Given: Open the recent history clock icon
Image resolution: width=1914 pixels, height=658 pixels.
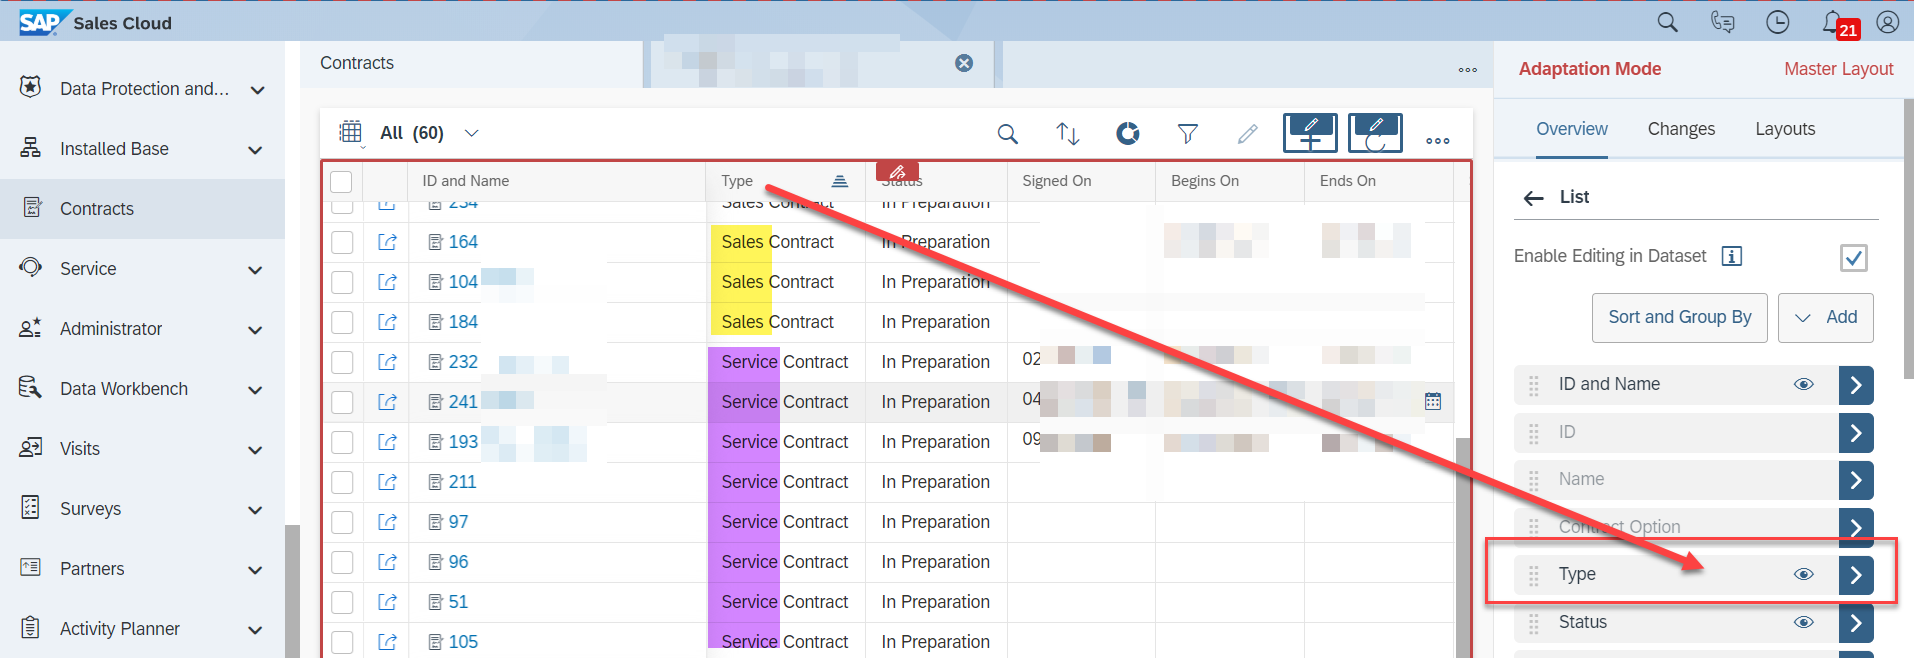Looking at the screenshot, I should click(x=1777, y=22).
